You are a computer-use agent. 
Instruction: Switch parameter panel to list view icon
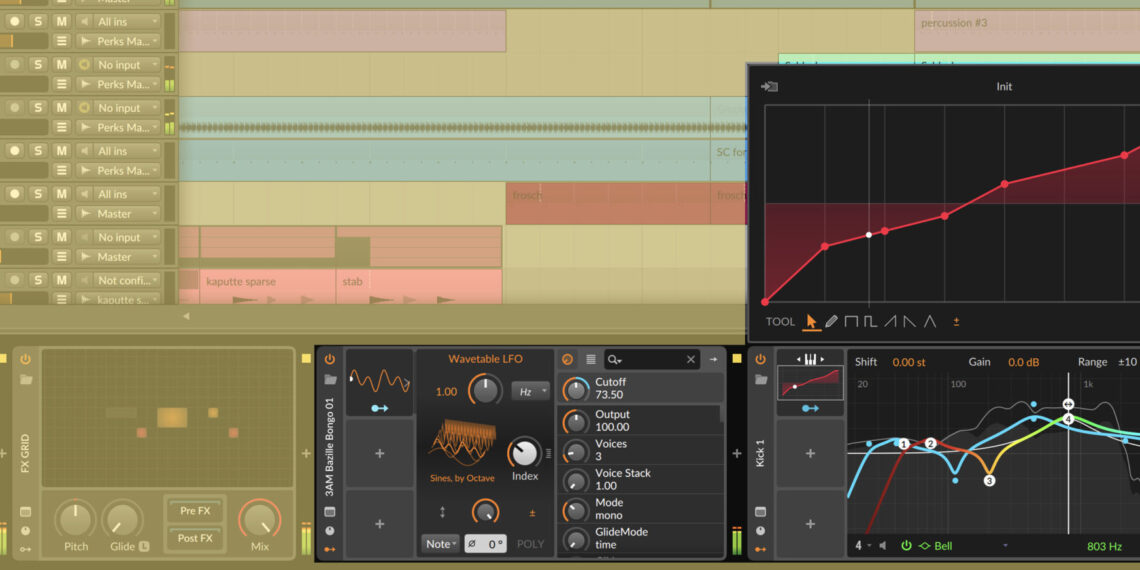pos(591,359)
